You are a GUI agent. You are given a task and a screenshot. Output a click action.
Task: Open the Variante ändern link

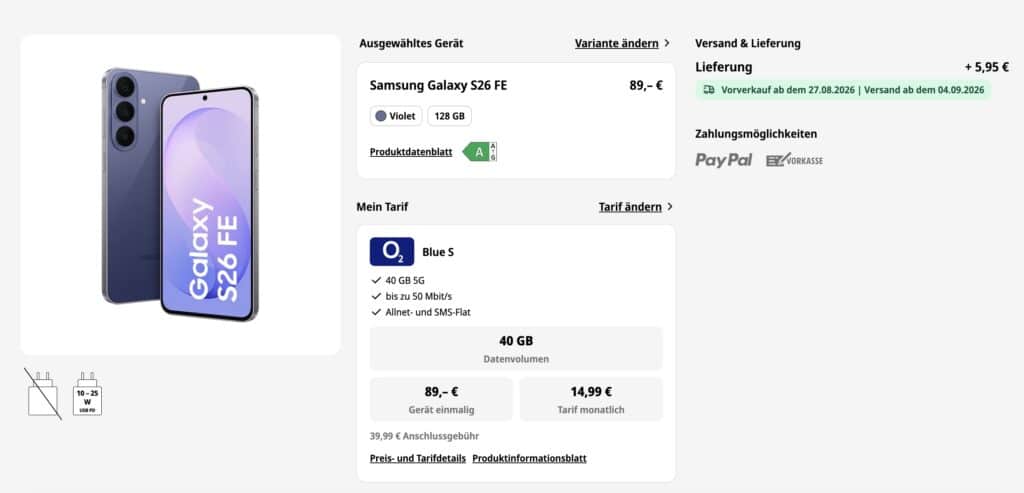[x=616, y=43]
